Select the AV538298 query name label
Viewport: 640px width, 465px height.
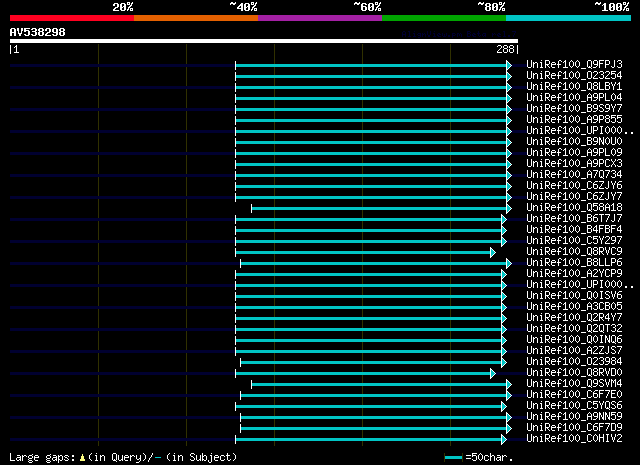(x=38, y=32)
